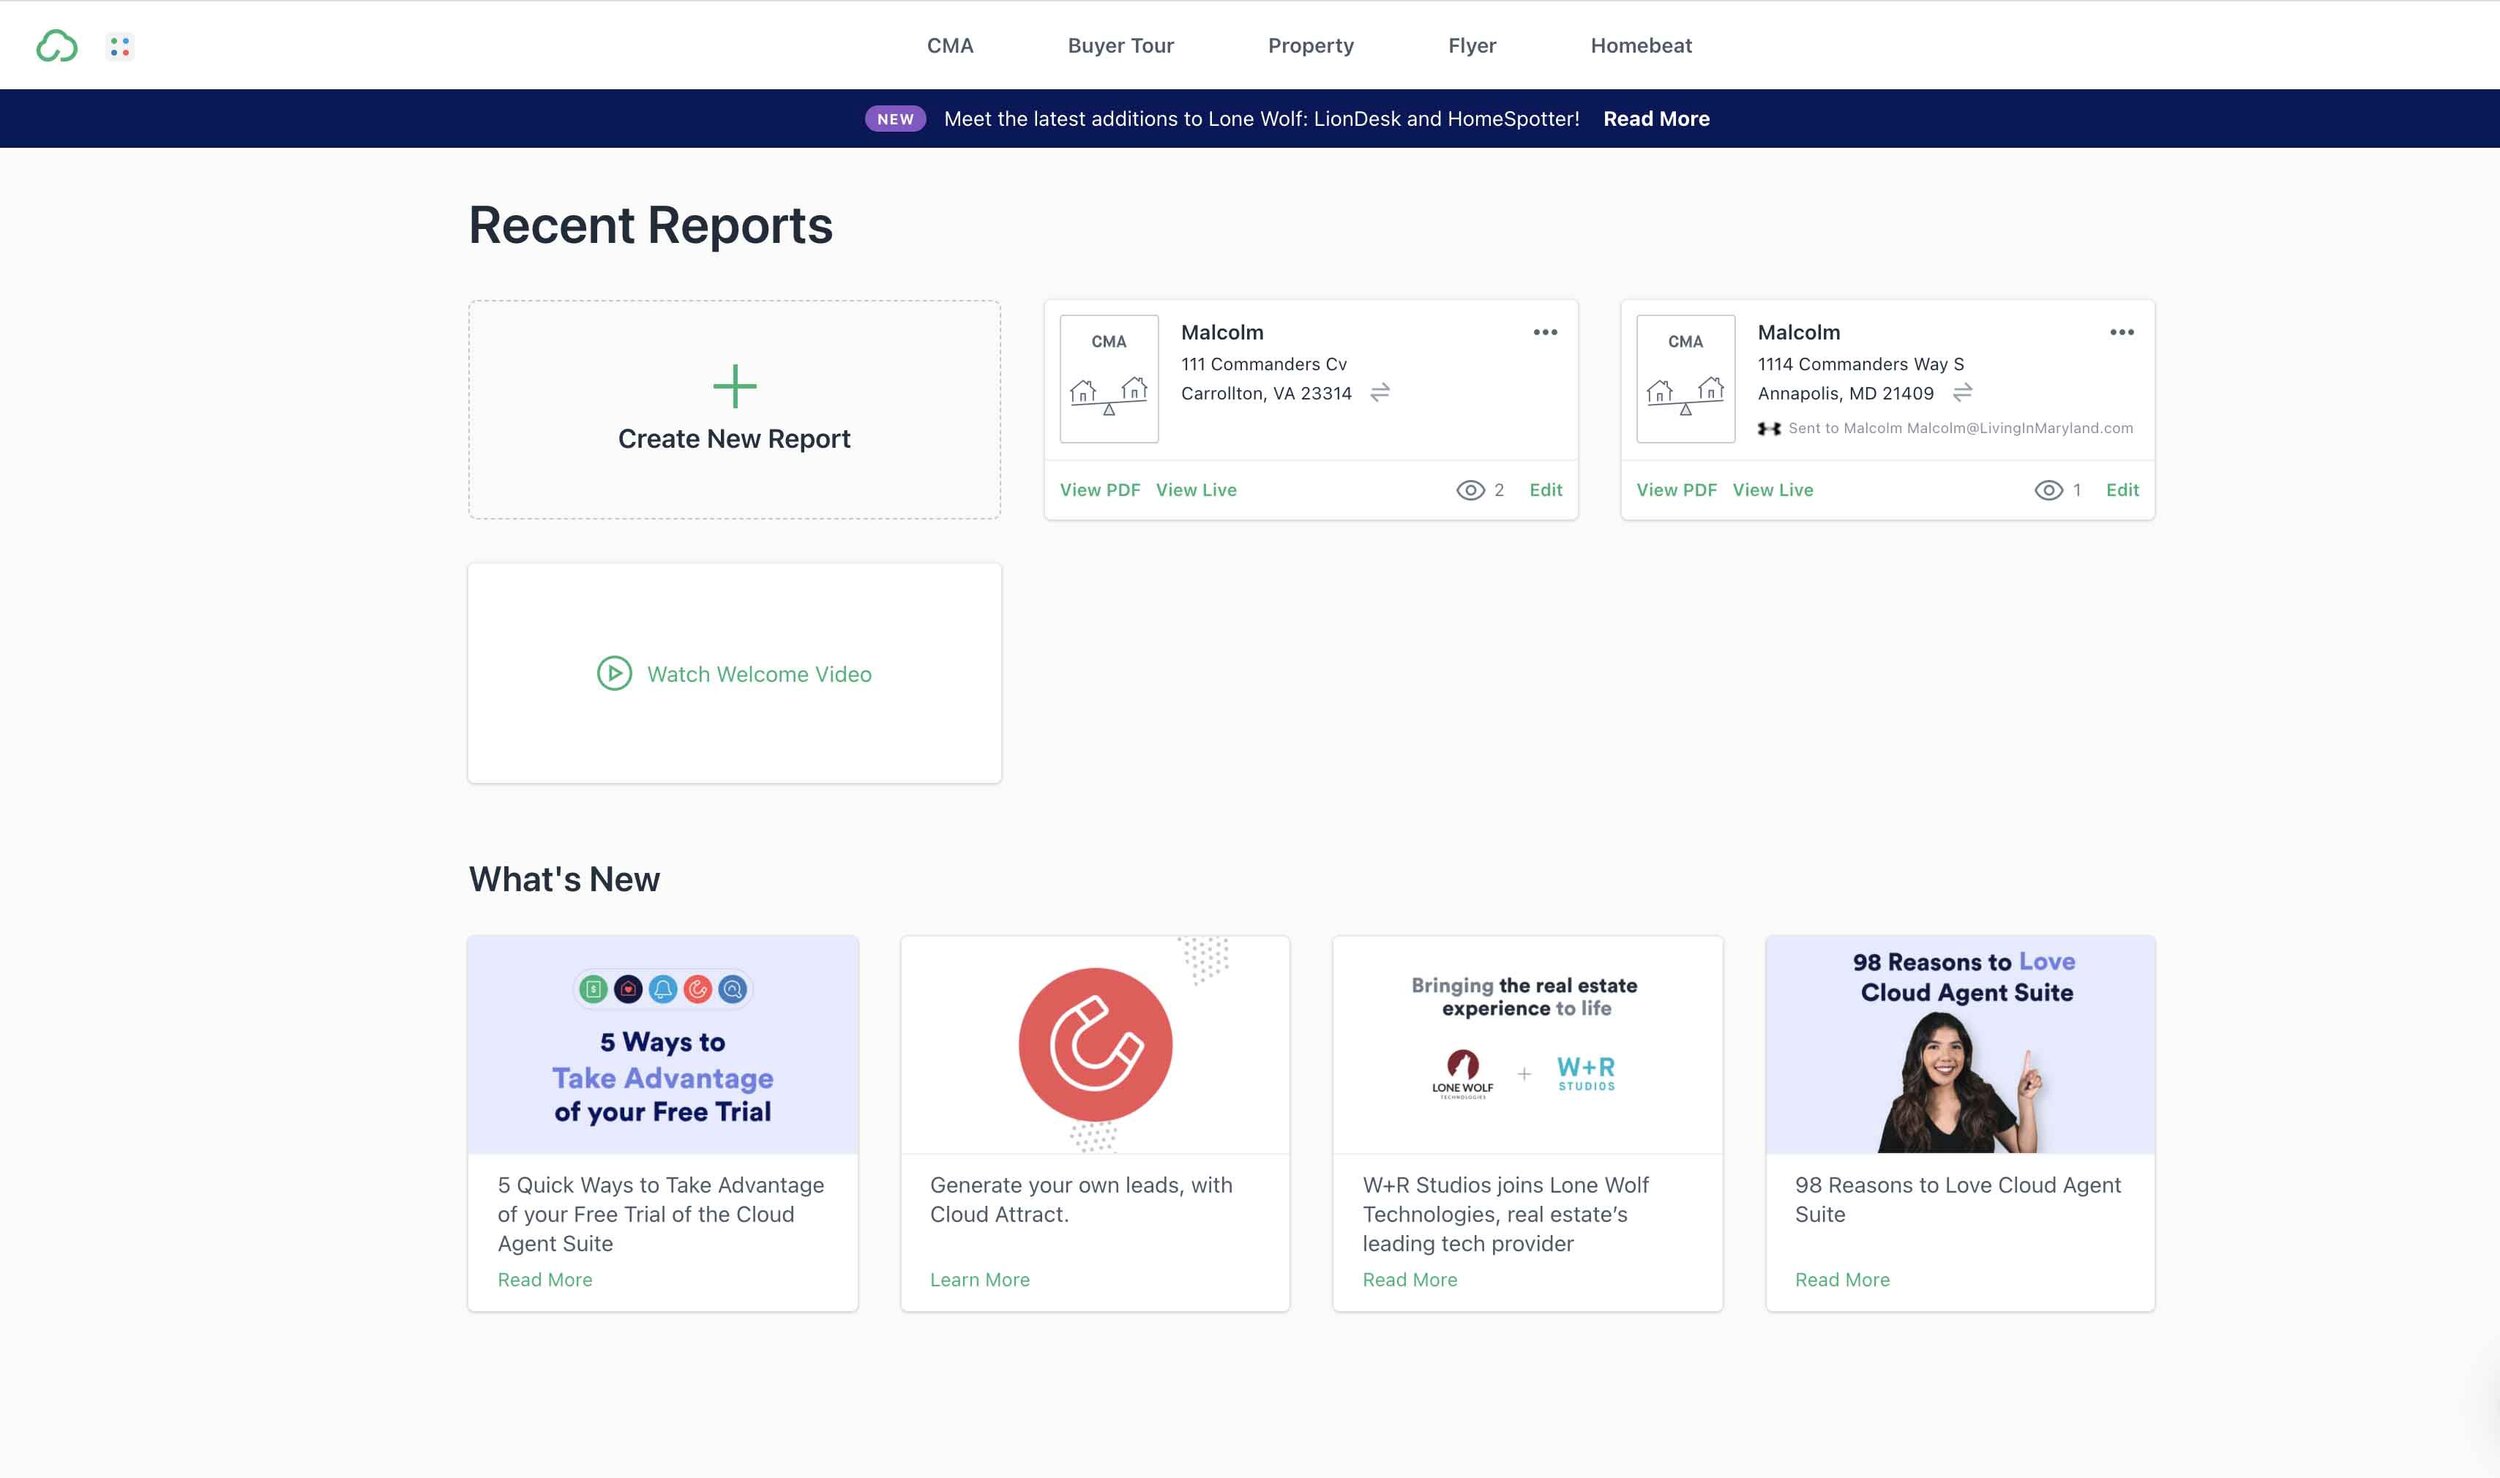This screenshot has height=1478, width=2500.
Task: Click the Generate your own leads headline
Action: tap(1081, 1199)
